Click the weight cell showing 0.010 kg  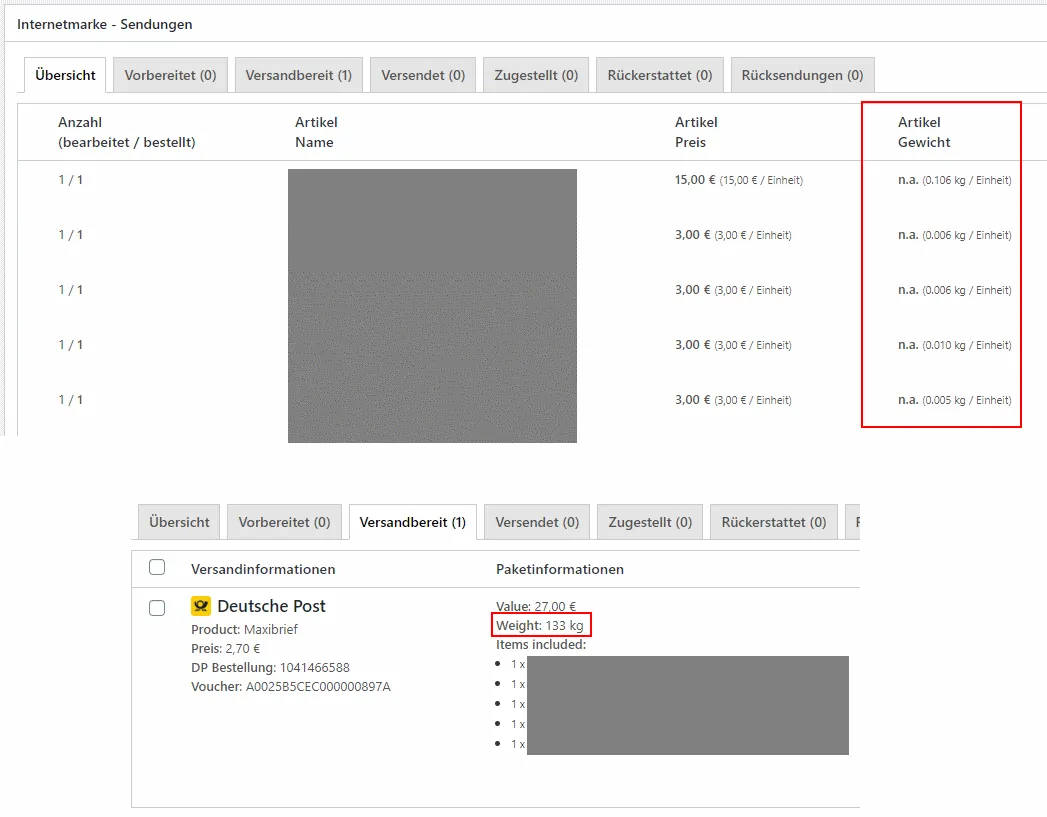954,345
